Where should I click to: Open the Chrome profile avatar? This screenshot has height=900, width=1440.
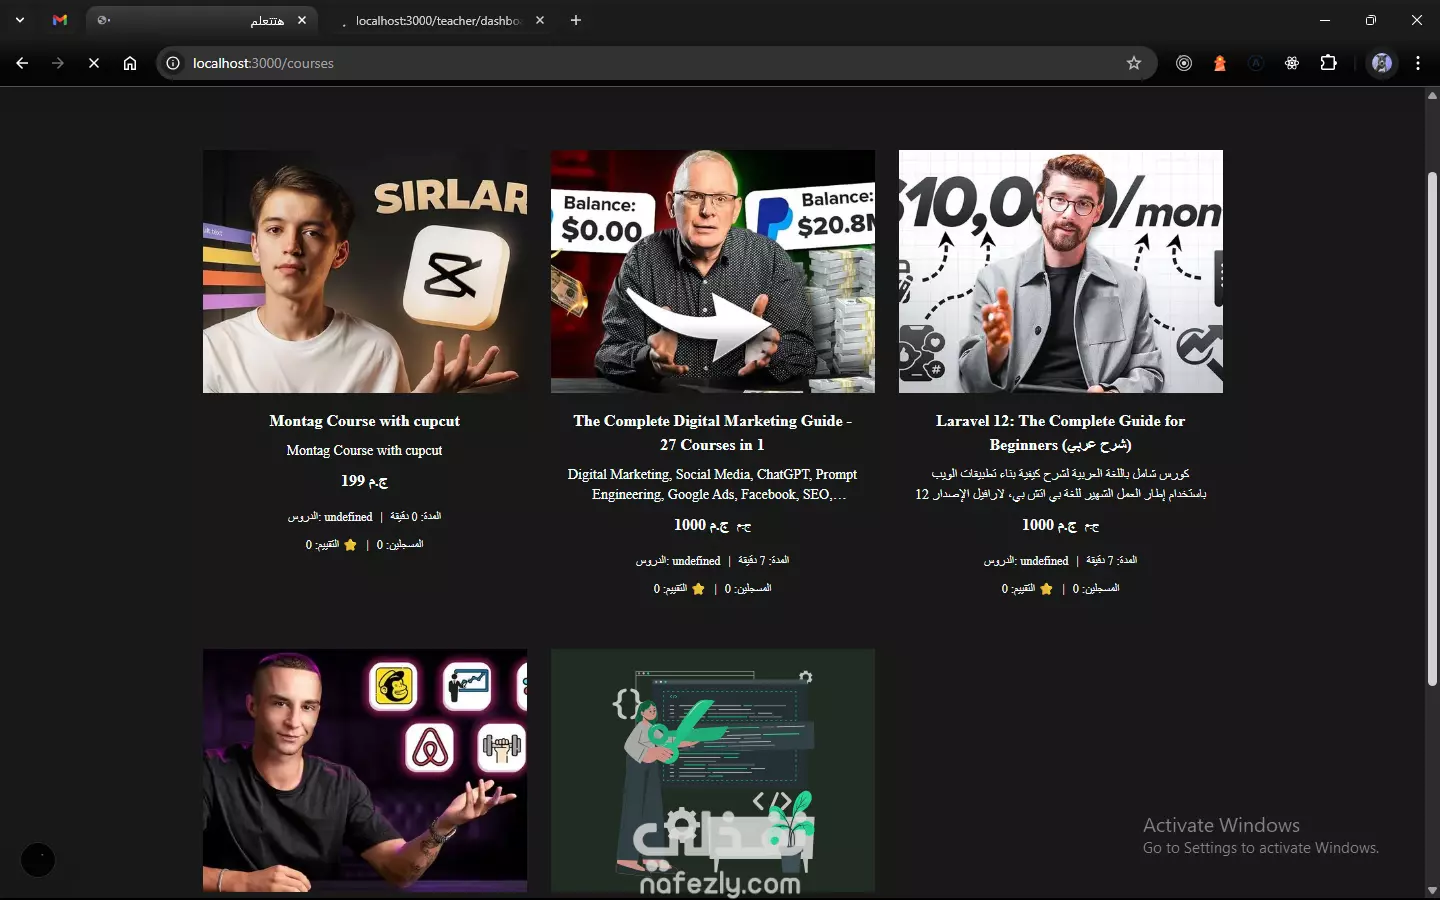point(1382,63)
